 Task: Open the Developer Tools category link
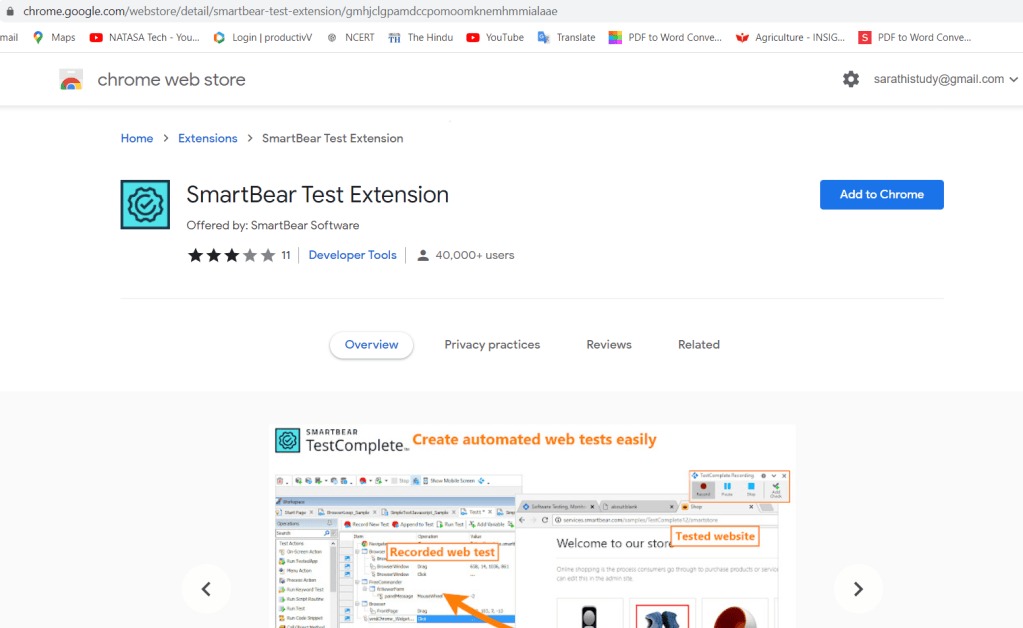click(x=352, y=255)
